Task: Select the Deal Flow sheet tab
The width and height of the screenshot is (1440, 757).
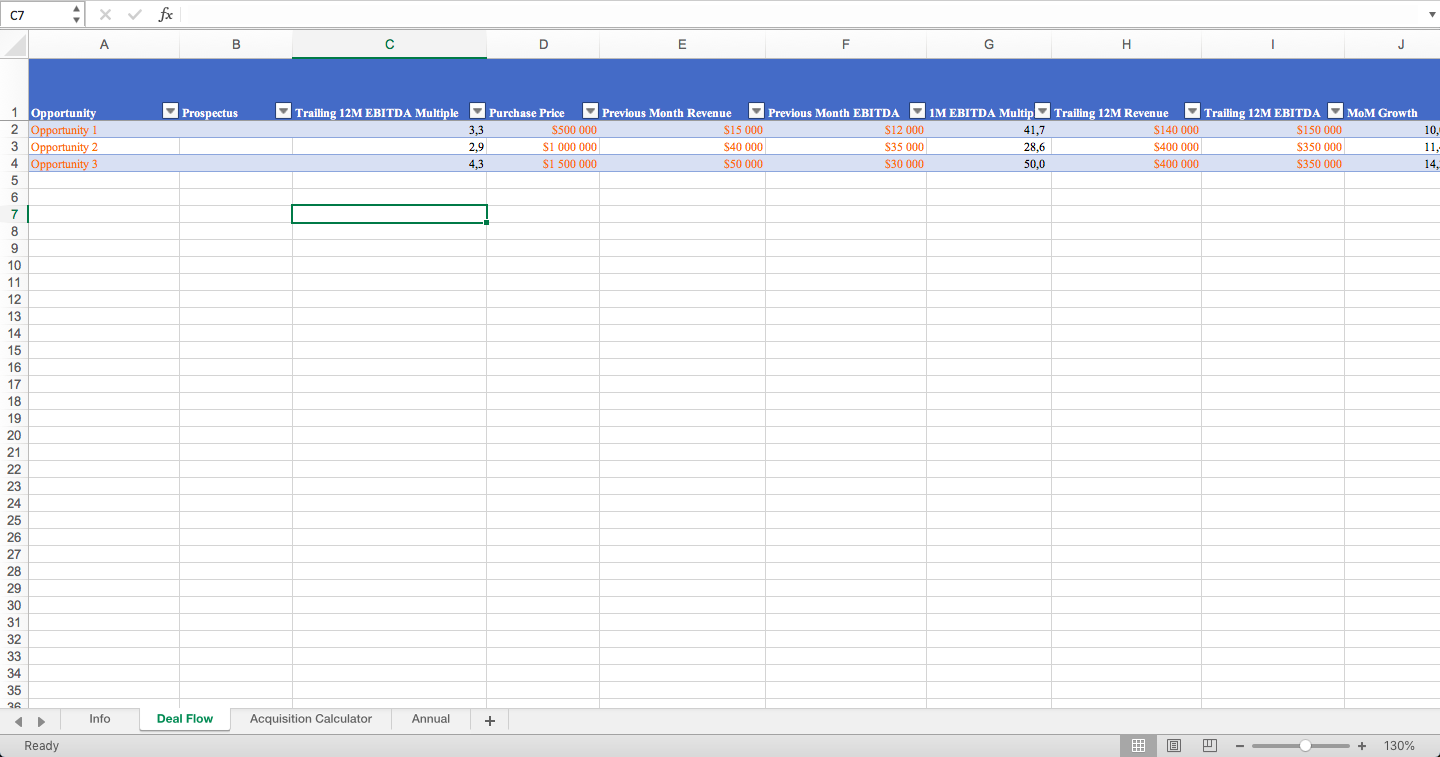Action: pyautogui.click(x=185, y=719)
